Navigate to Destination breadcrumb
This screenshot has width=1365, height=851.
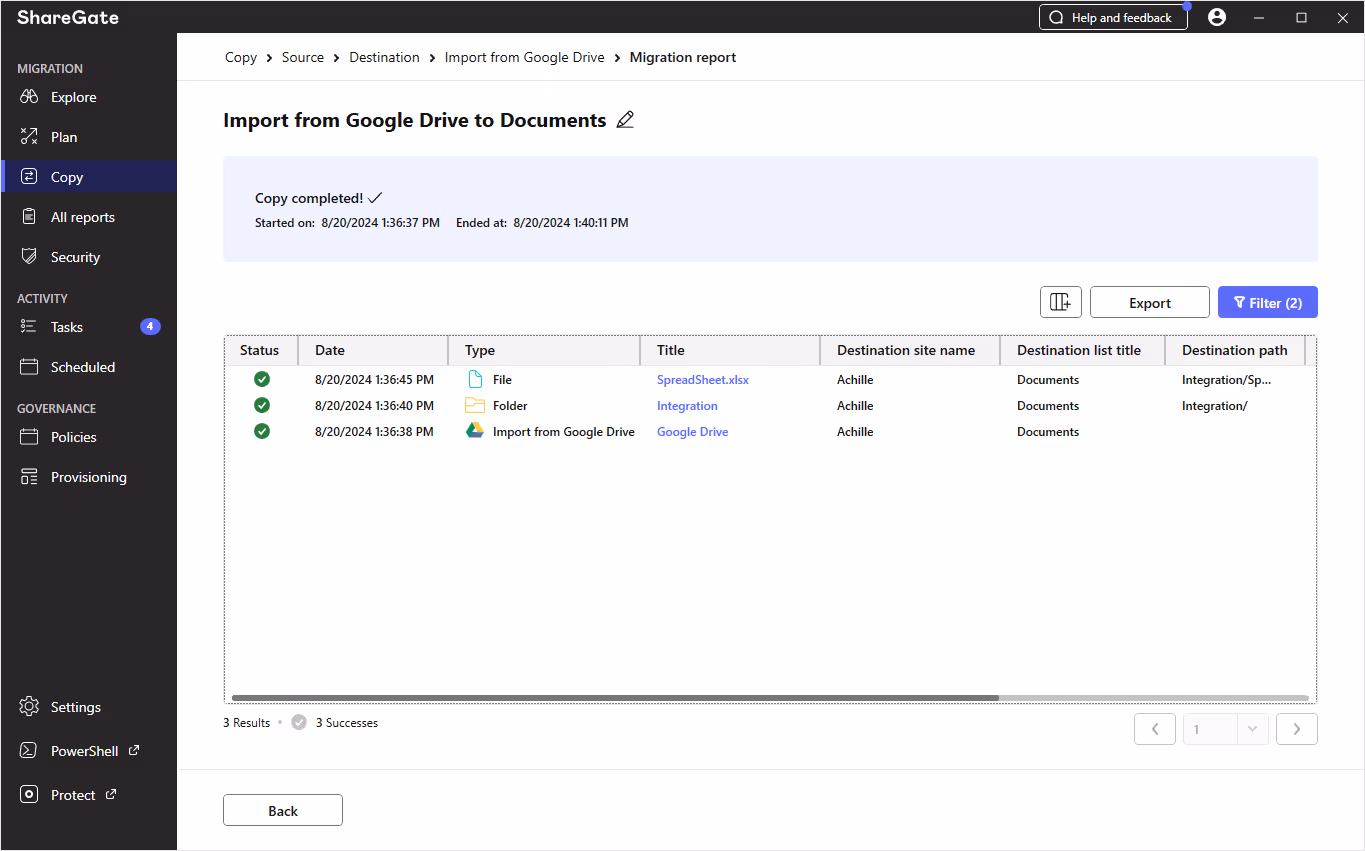point(384,57)
